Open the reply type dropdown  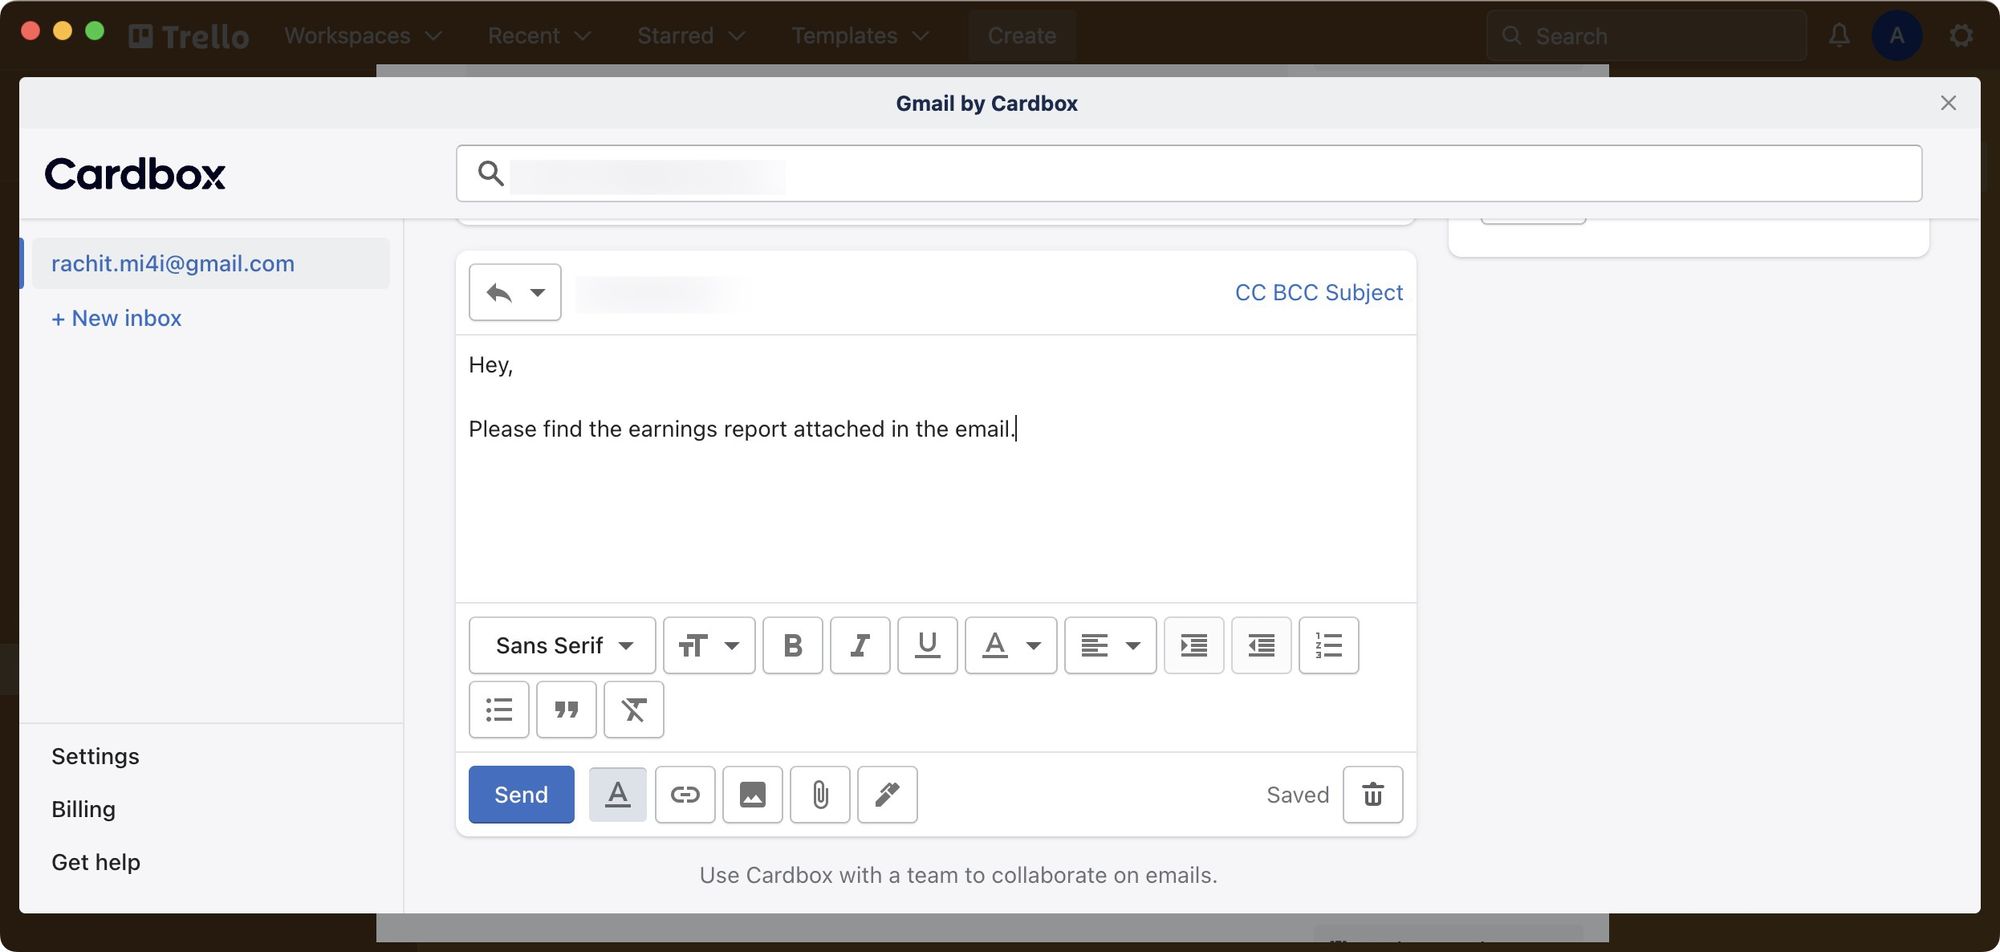pyautogui.click(x=515, y=292)
